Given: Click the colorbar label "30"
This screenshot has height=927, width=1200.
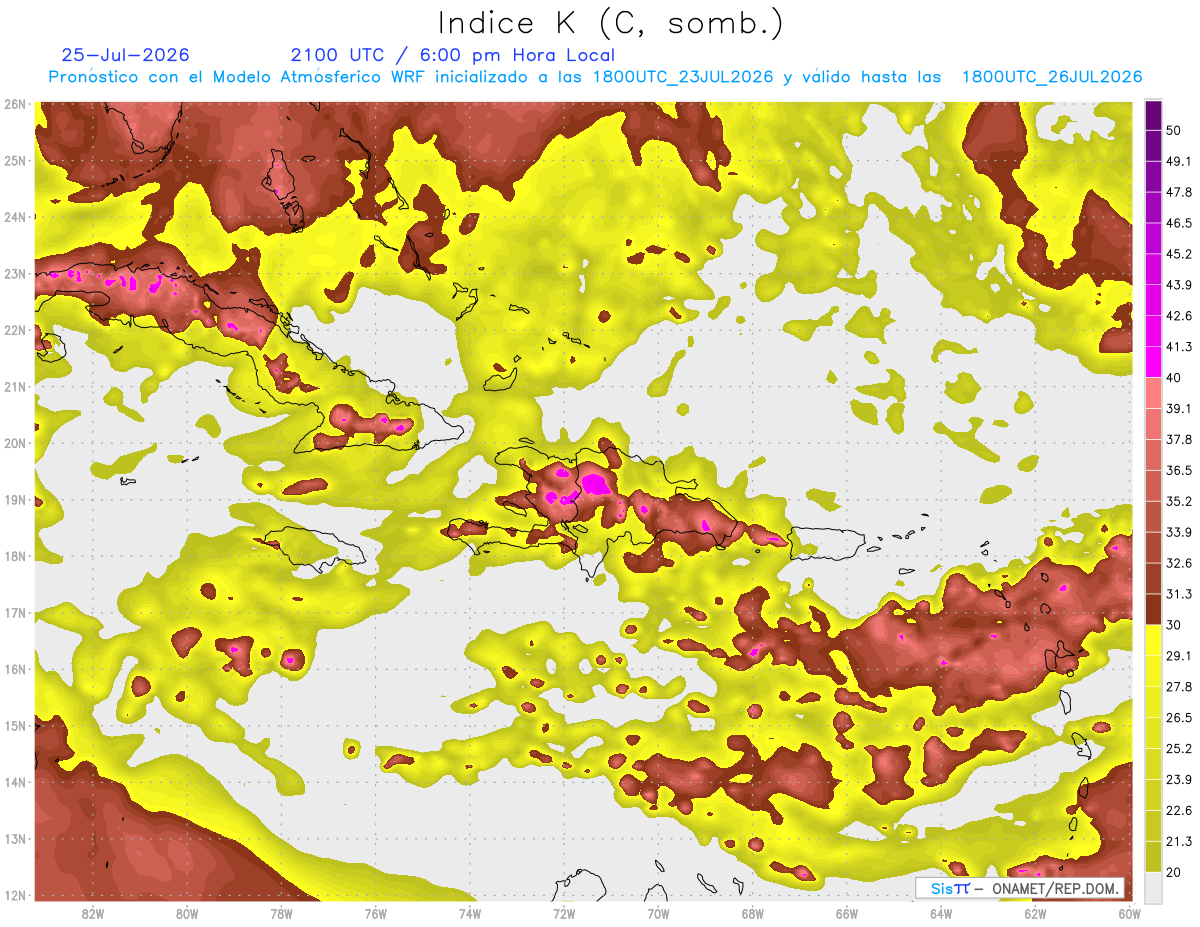Looking at the screenshot, I should [1174, 625].
